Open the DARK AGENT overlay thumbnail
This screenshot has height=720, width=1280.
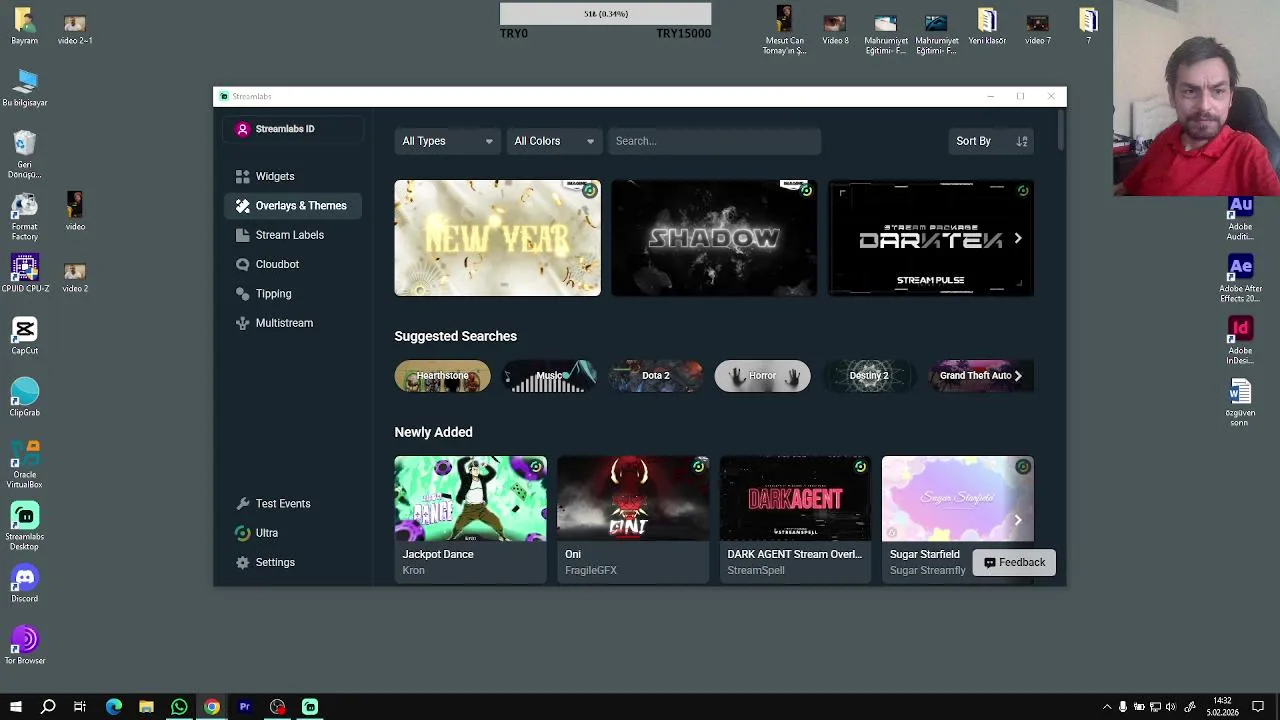pos(795,499)
